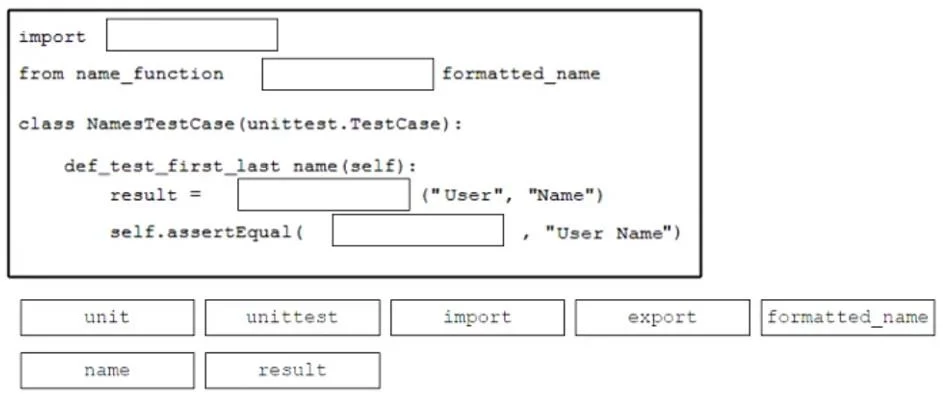The width and height of the screenshot is (943, 394).
Task: Pick the 'name' answer tile
Action: [107, 371]
